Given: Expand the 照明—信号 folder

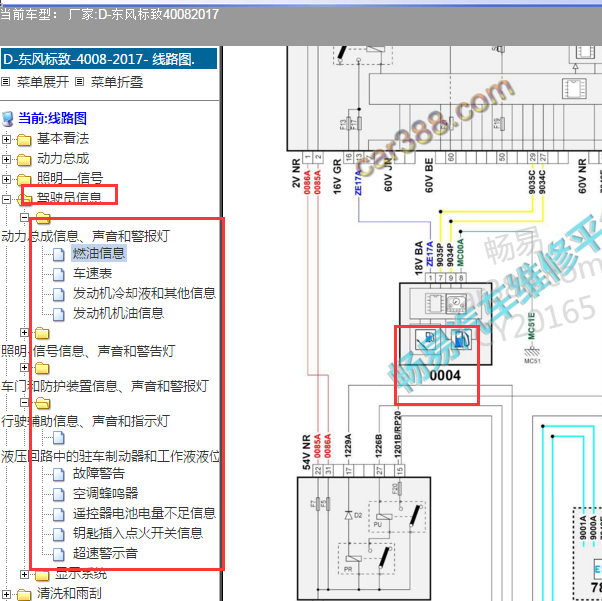Looking at the screenshot, I should tap(6, 179).
